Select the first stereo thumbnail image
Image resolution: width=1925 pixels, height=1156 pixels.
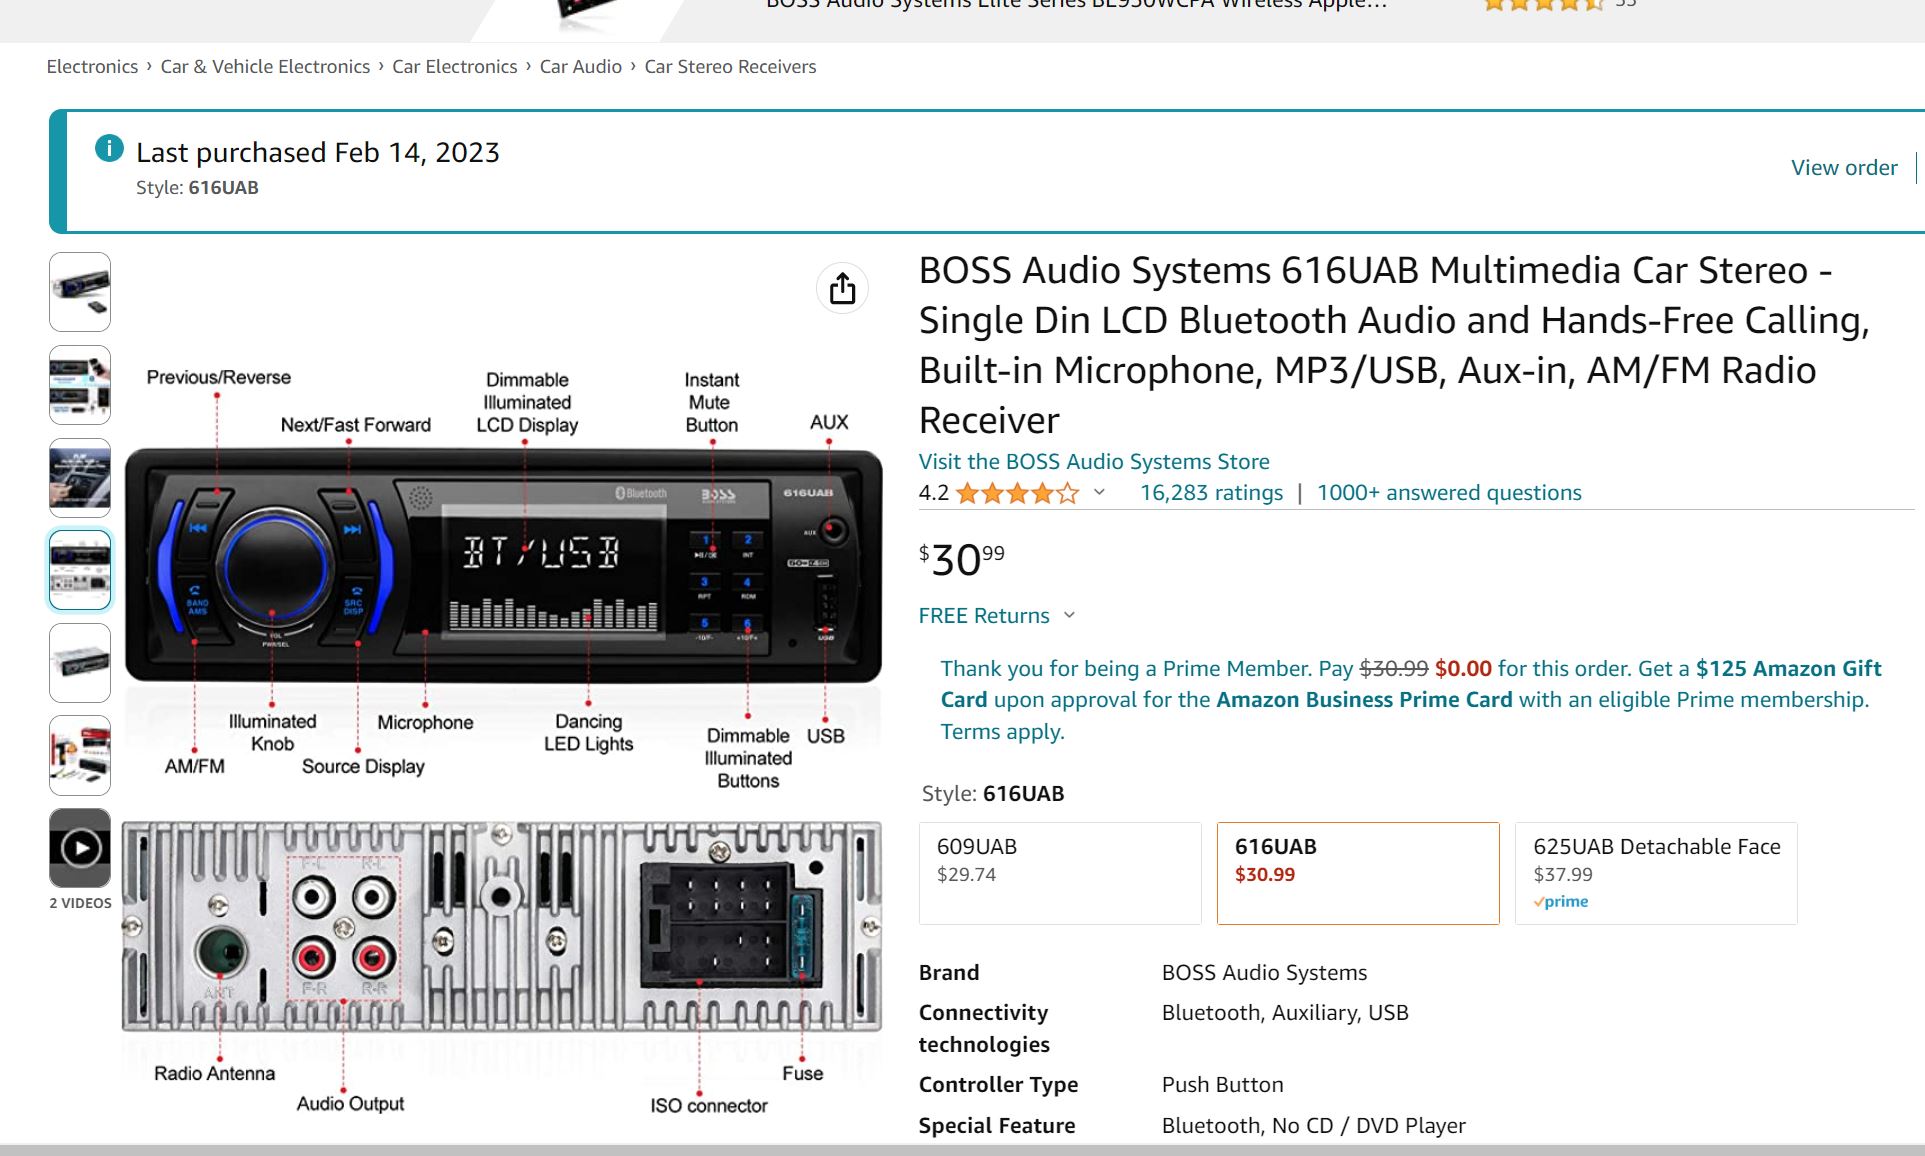80,291
